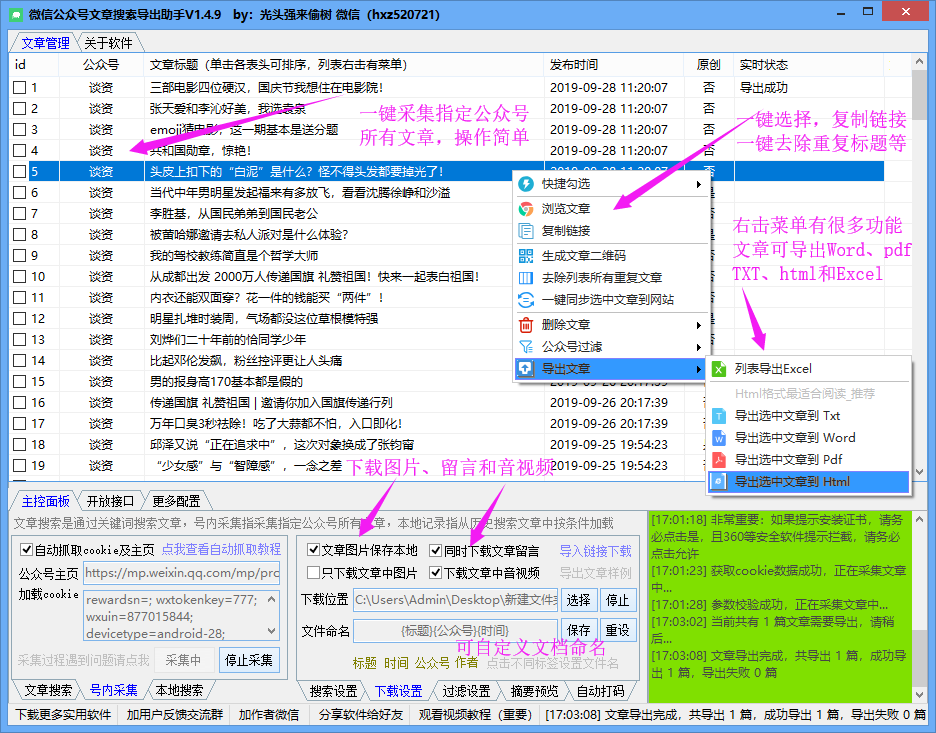Click the 作者 naming tag
This screenshot has width=936, height=733.
coord(466,663)
